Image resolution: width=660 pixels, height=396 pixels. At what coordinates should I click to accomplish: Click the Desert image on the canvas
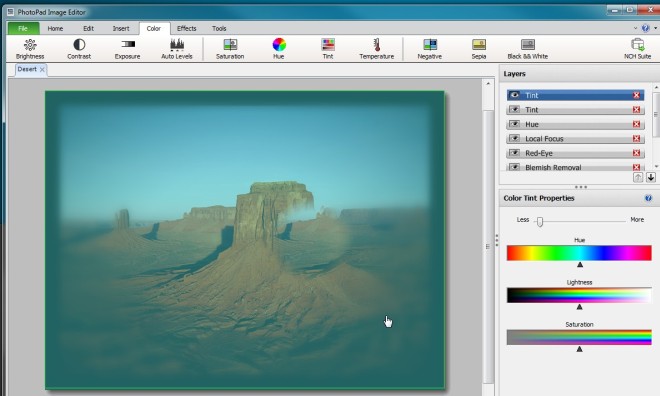pos(245,240)
